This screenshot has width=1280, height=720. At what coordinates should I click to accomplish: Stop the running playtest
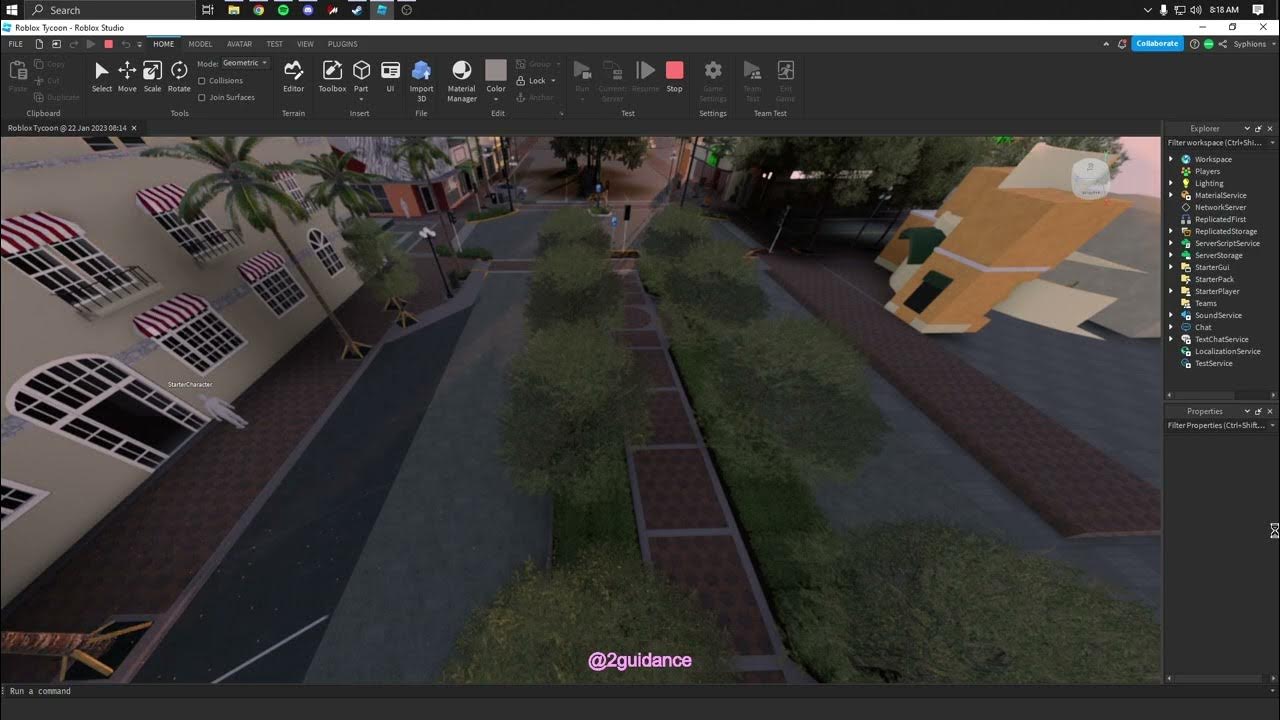pos(675,77)
